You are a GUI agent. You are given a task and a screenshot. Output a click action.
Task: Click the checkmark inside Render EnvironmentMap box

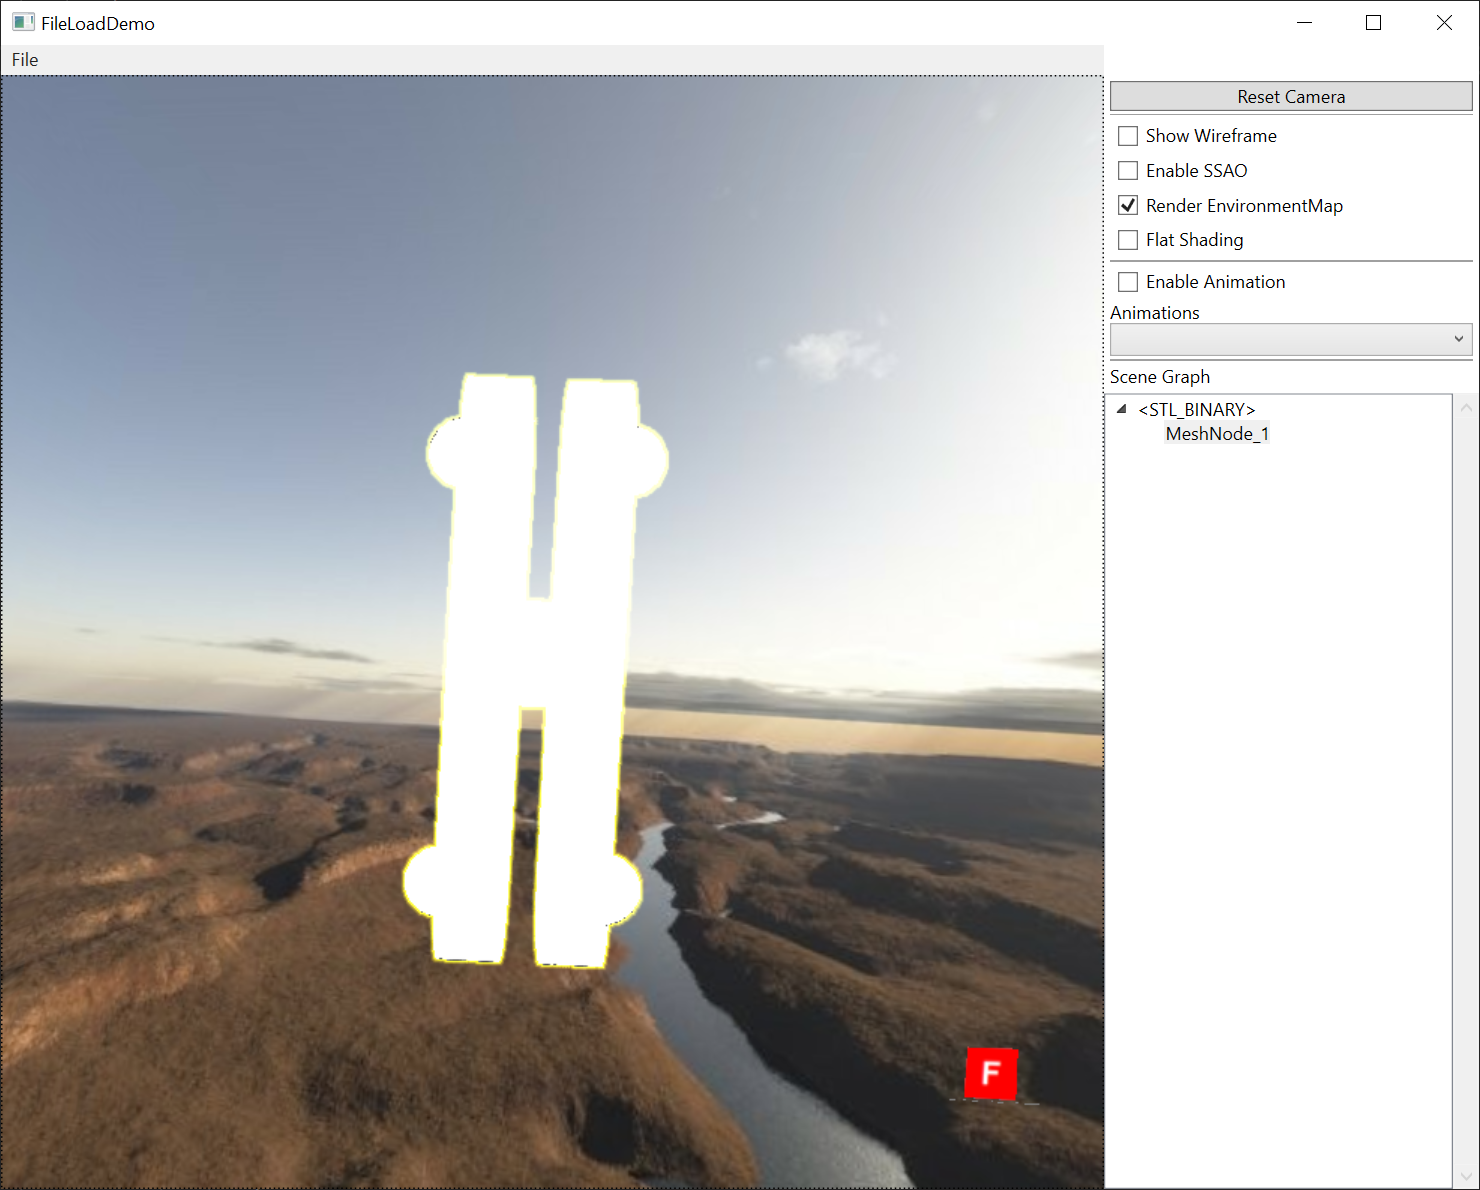click(1128, 205)
